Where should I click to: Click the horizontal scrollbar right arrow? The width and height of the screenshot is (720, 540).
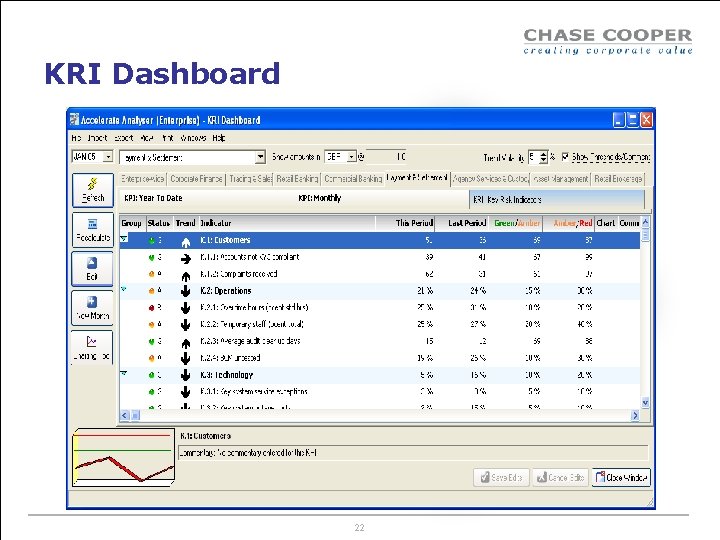coord(636,415)
